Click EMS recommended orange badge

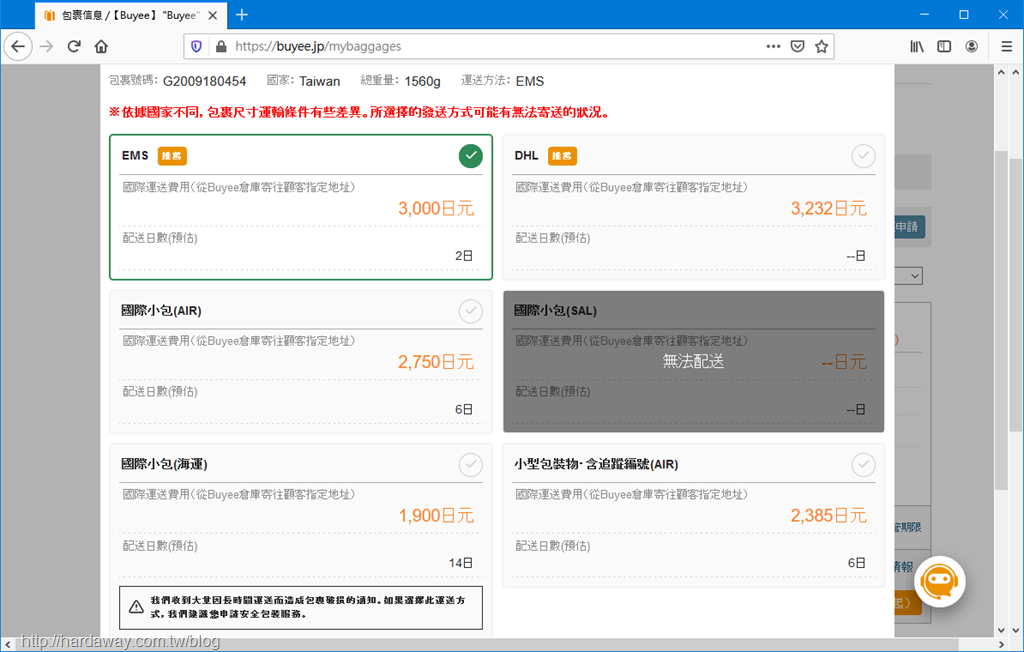172,156
